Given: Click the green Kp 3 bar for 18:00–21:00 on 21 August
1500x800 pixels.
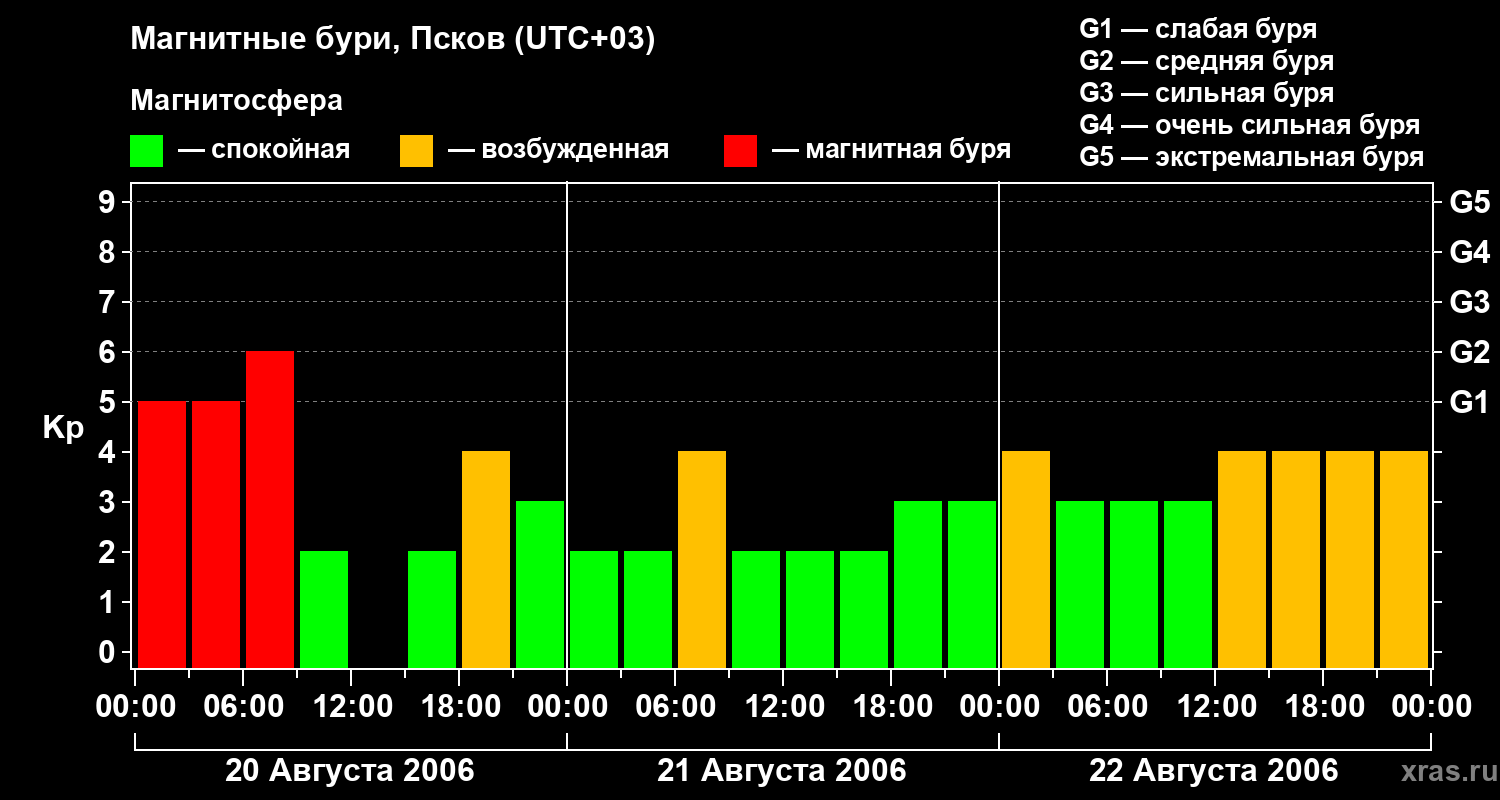Looking at the screenshot, I should point(918,585).
